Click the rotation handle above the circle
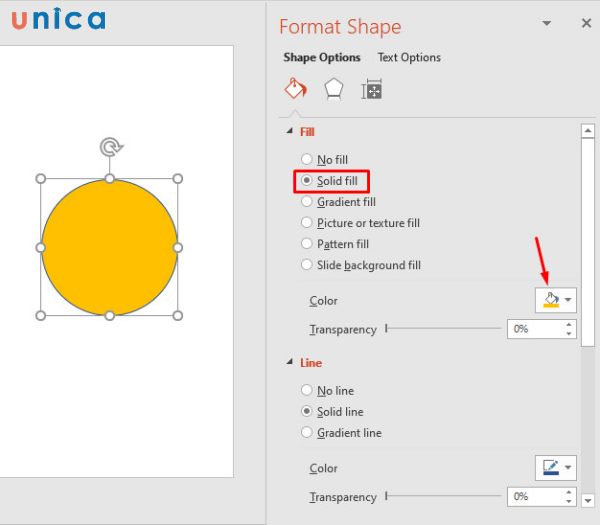This screenshot has width=600, height=525. 111,147
